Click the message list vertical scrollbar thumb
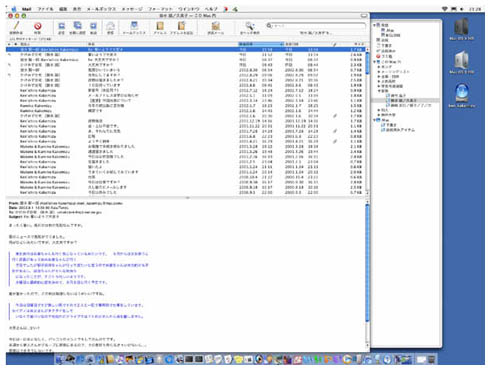 click(368, 63)
